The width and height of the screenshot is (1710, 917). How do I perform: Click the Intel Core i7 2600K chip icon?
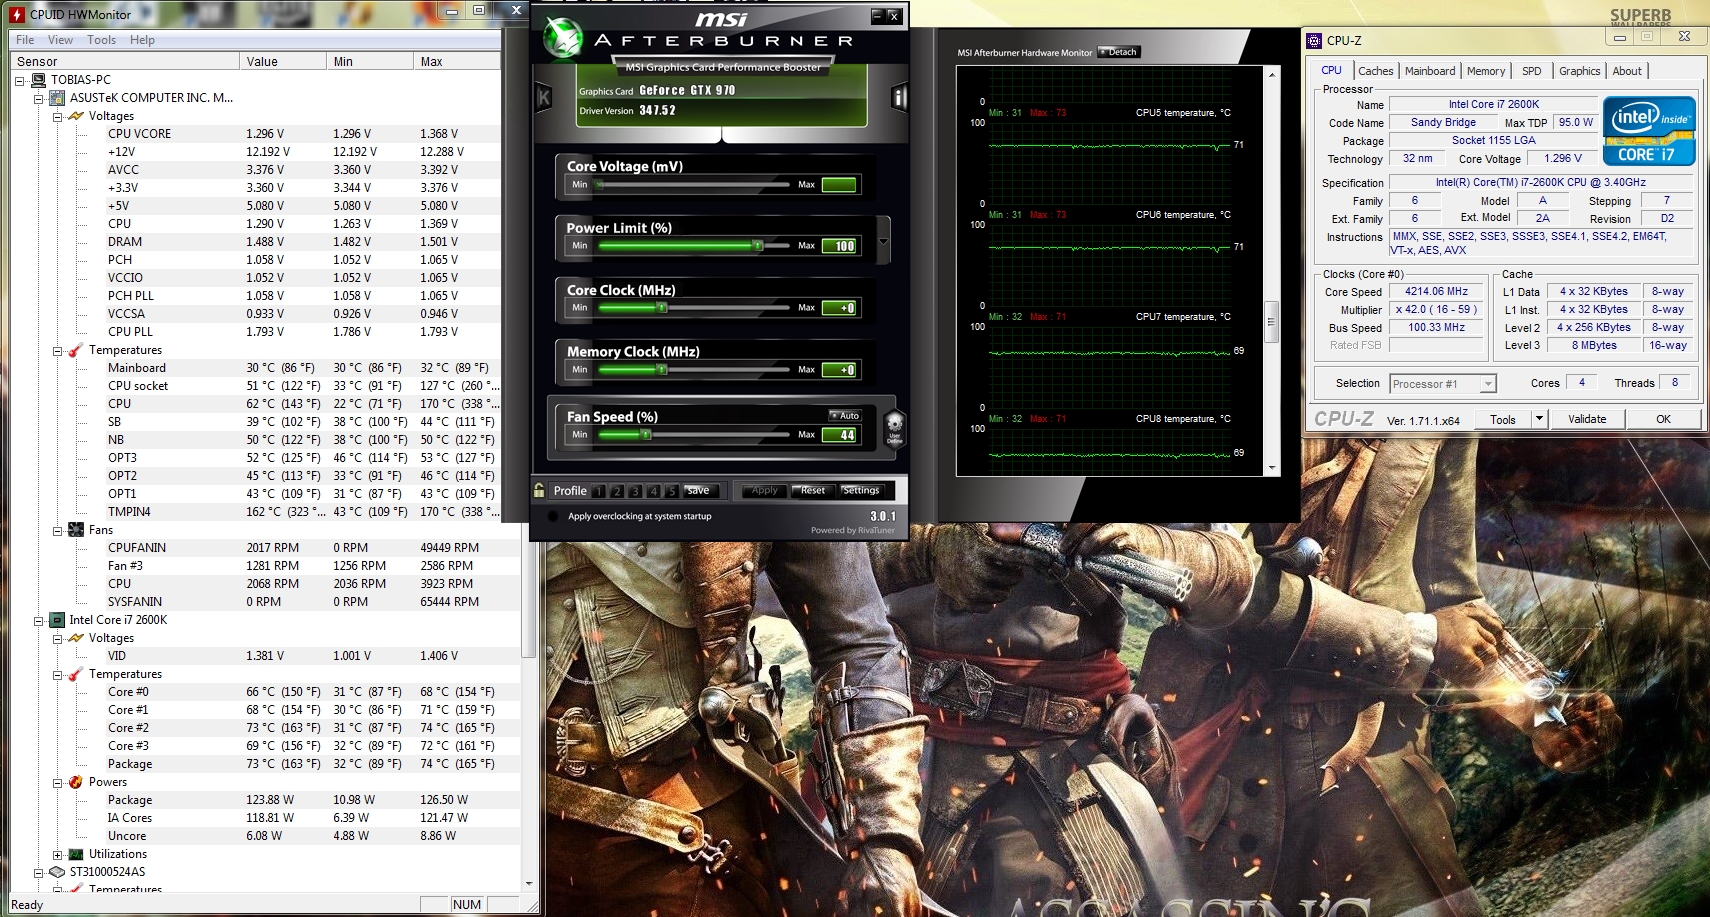point(57,620)
